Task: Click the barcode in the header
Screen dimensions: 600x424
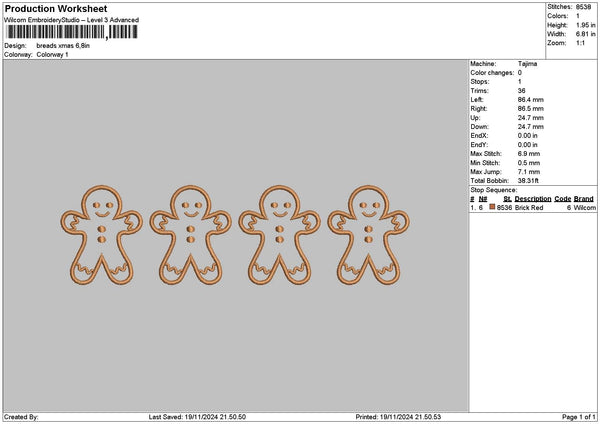Action: pos(72,32)
